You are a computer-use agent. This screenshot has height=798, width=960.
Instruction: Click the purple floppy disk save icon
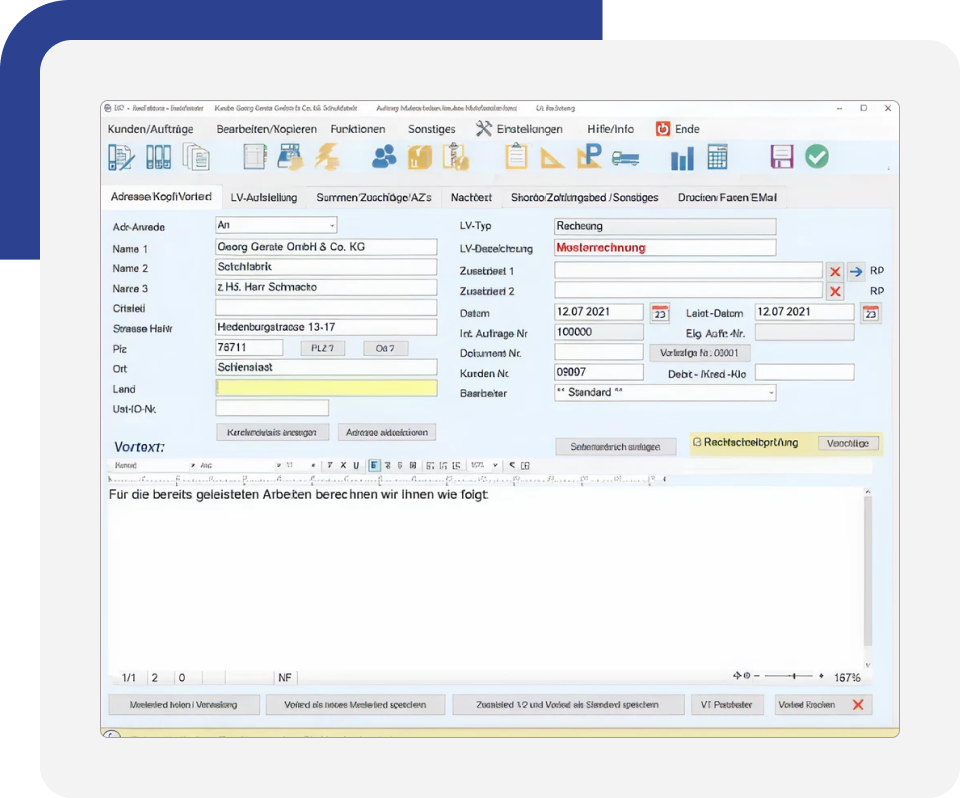point(782,157)
